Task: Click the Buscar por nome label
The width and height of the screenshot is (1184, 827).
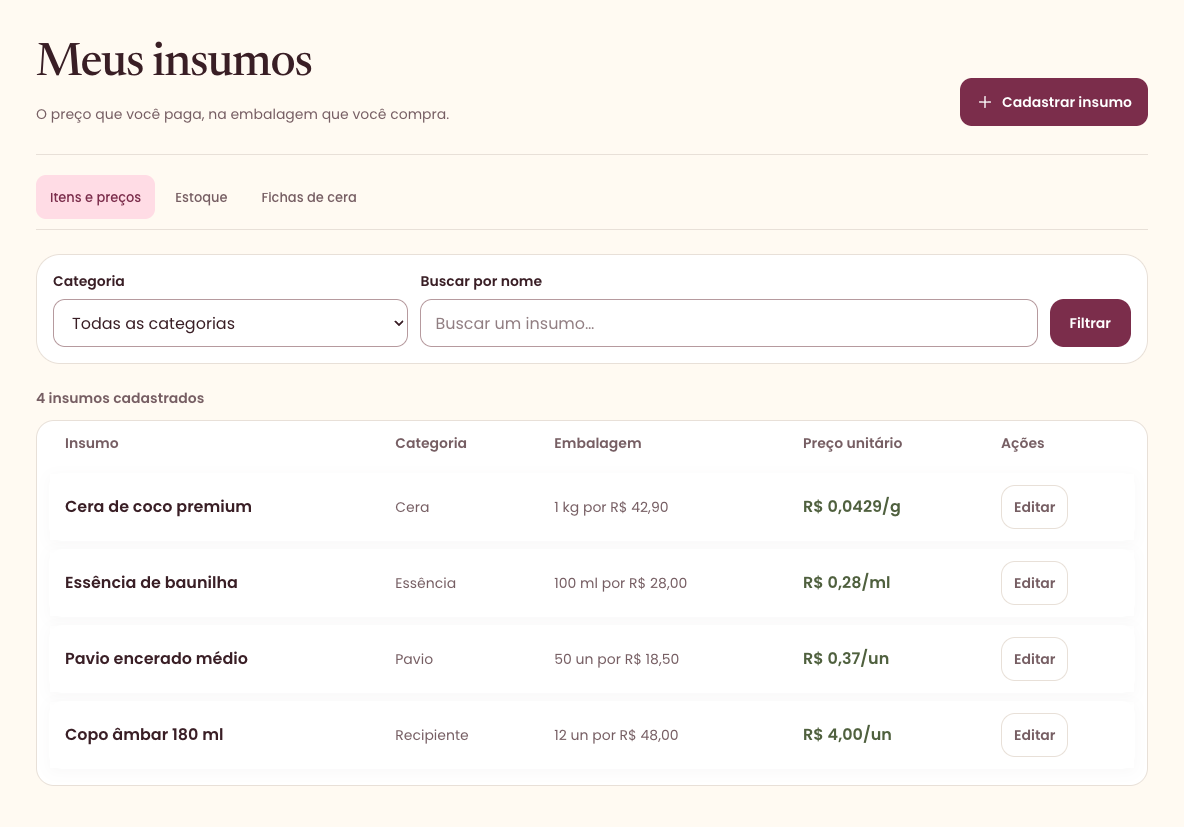Action: tap(481, 281)
